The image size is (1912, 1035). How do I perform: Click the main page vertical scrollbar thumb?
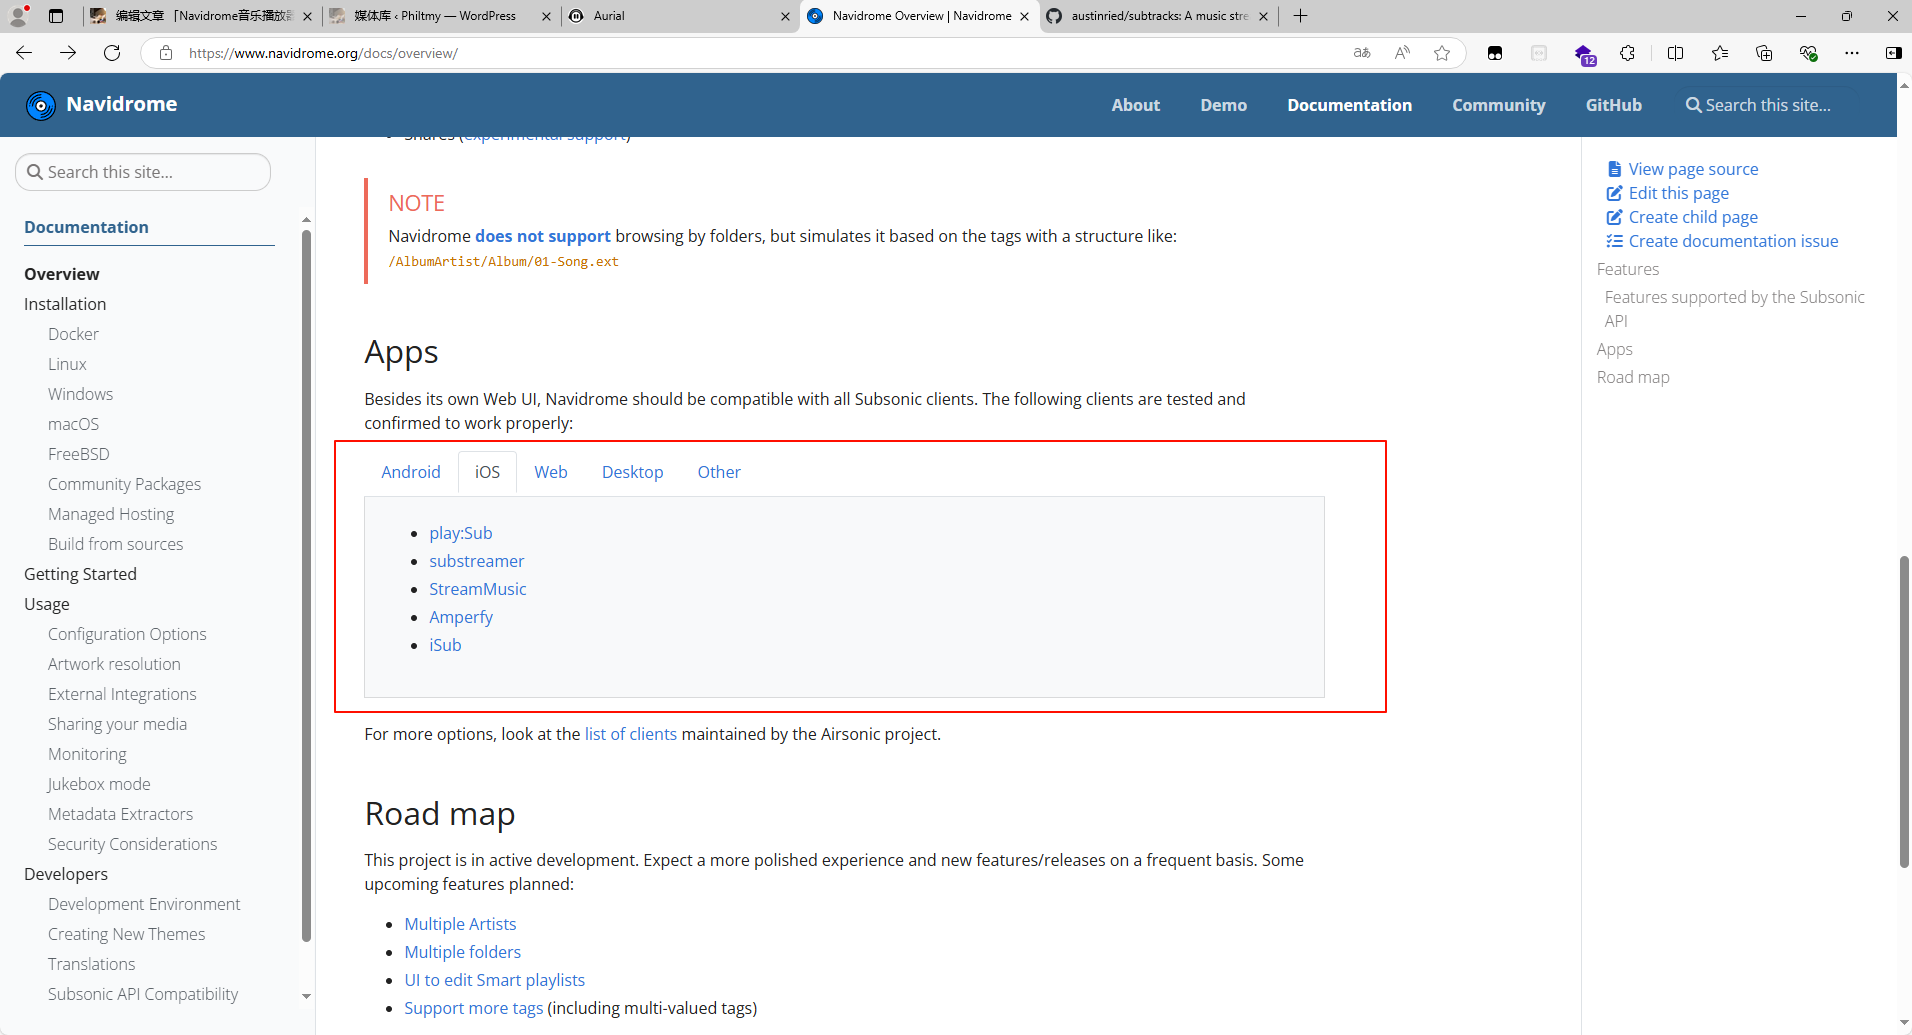pos(1905,711)
